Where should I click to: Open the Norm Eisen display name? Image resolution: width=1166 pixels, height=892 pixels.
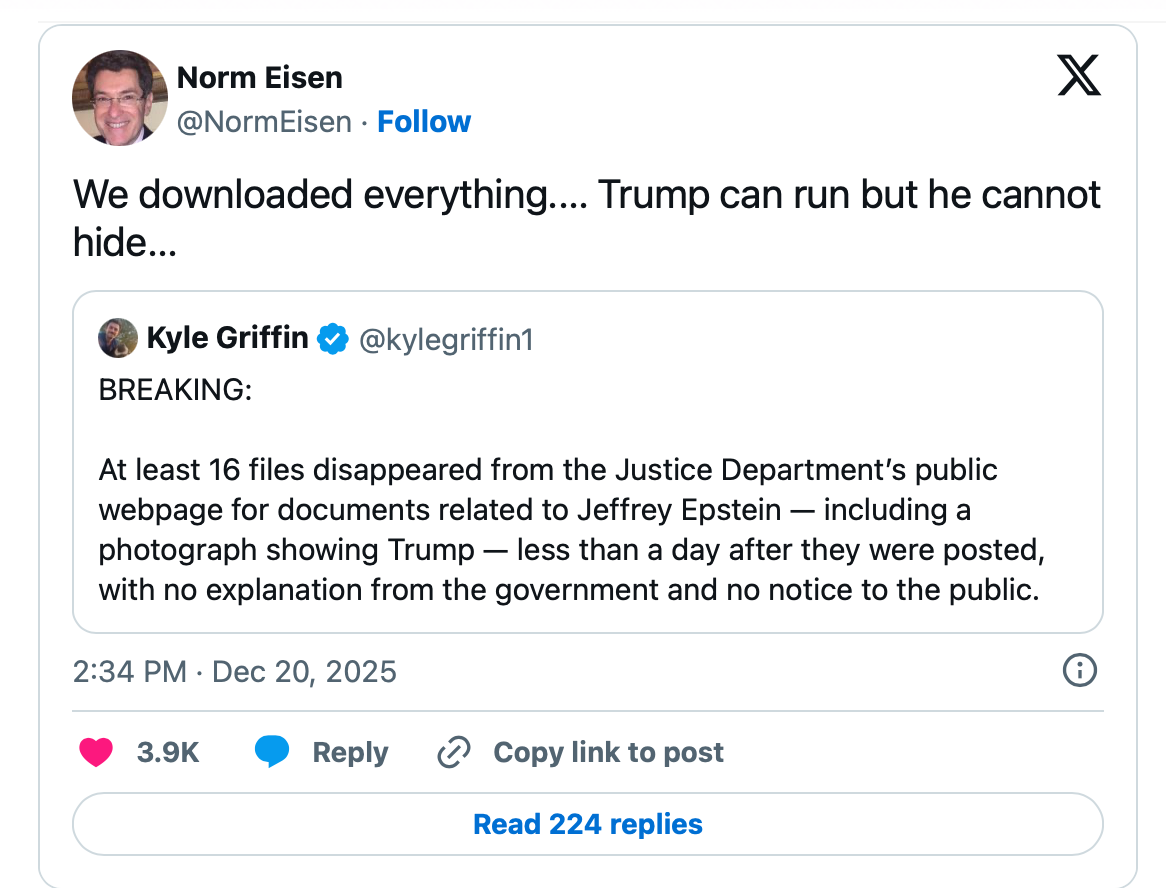pos(259,78)
